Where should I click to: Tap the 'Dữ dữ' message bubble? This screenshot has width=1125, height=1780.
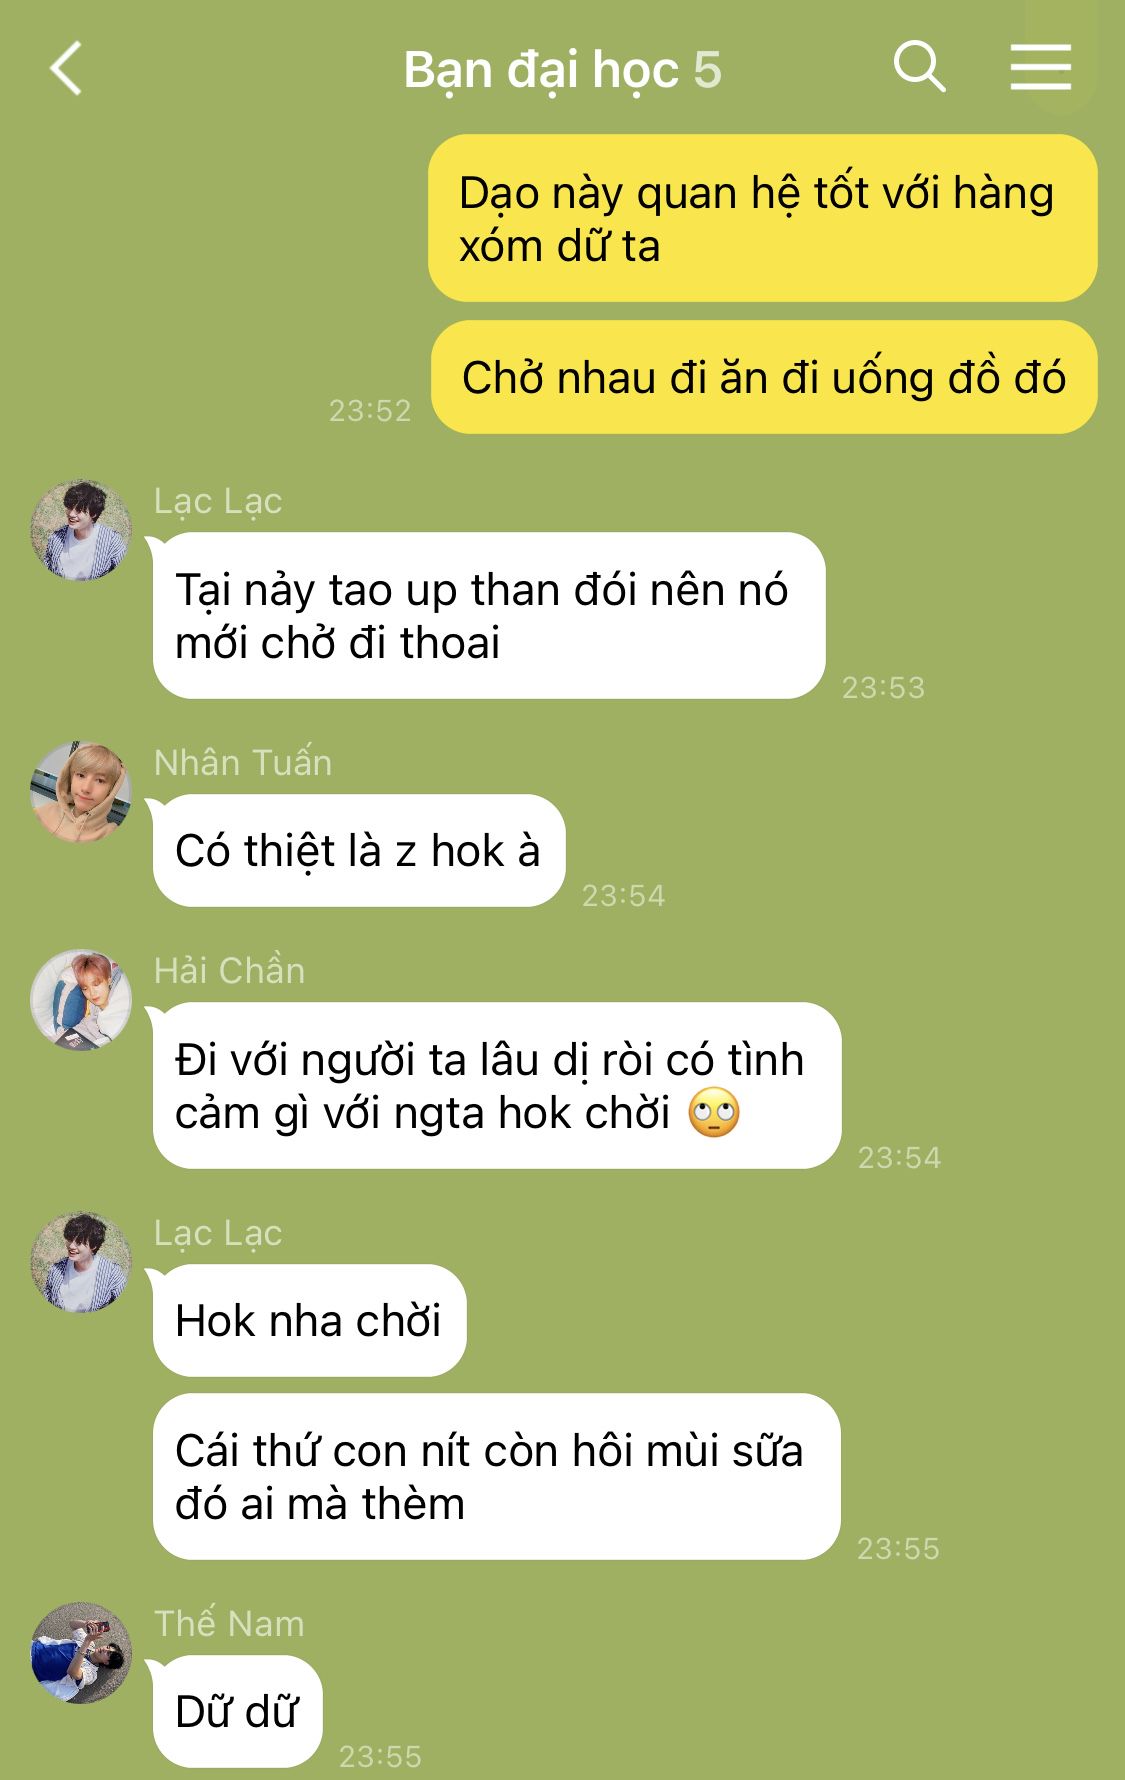point(237,1711)
